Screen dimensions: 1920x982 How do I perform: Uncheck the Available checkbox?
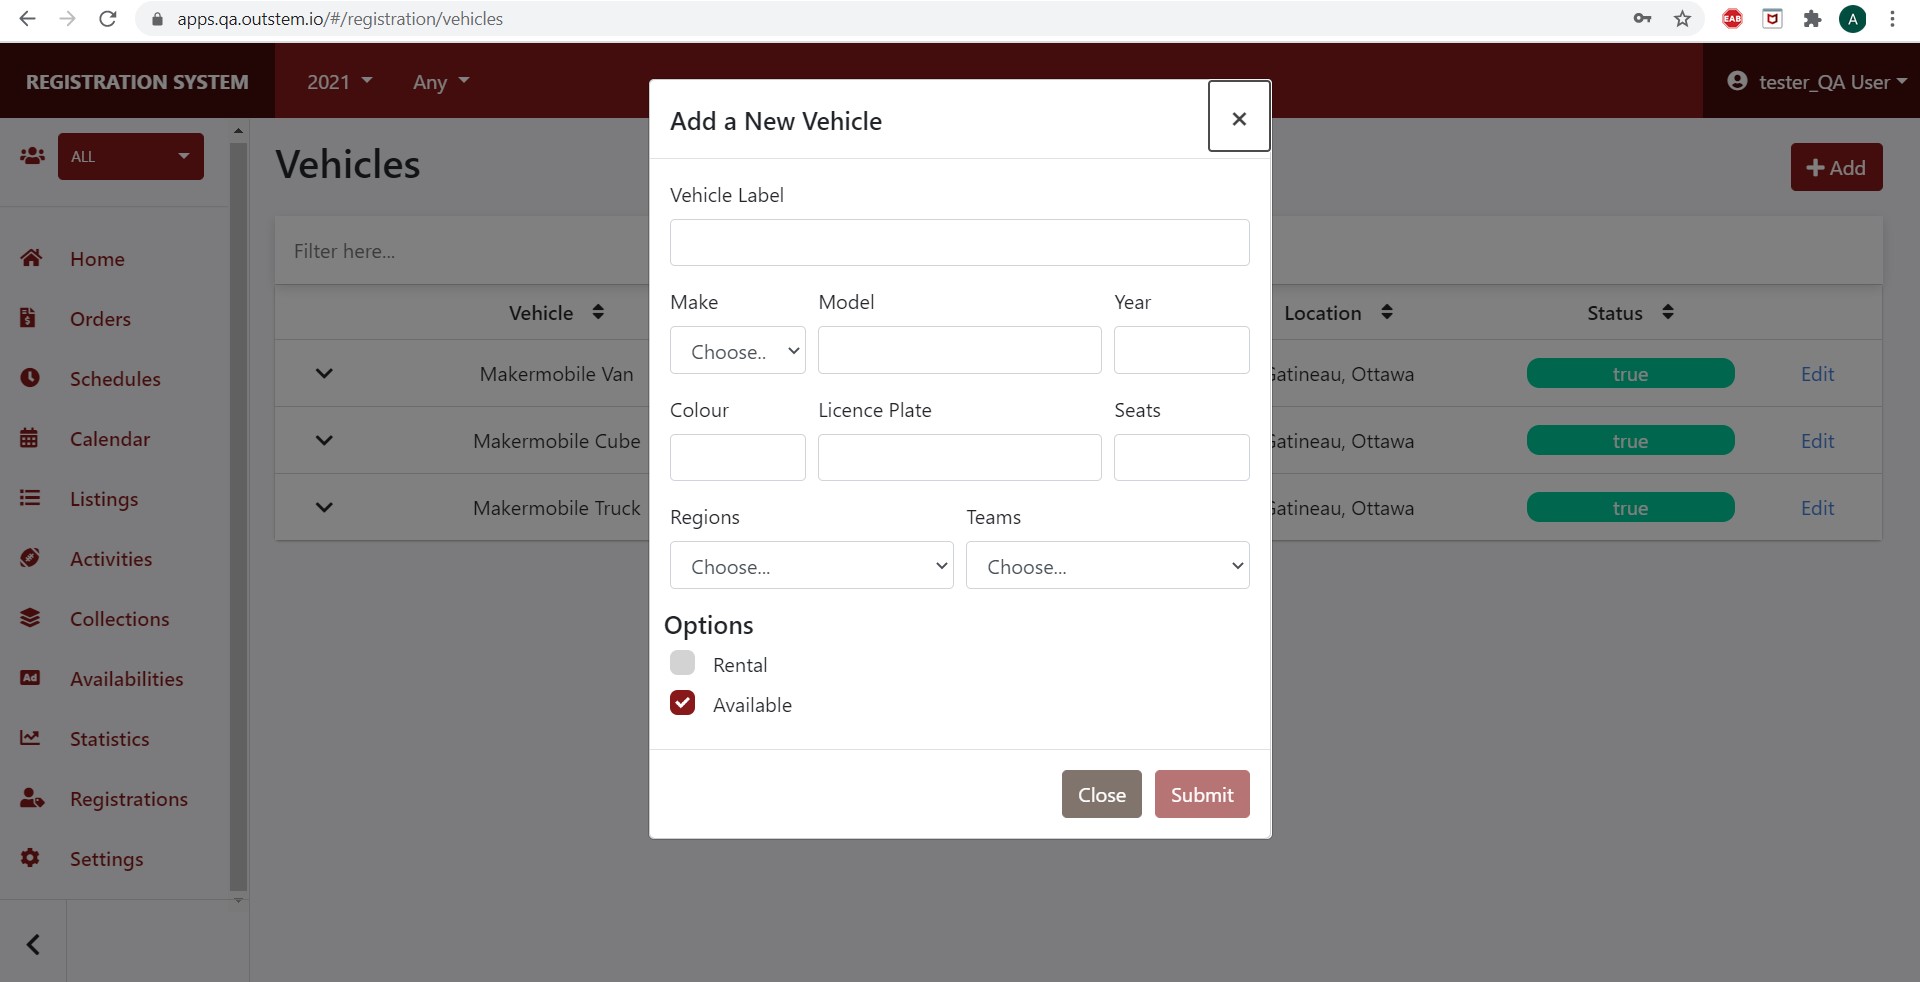coord(682,703)
